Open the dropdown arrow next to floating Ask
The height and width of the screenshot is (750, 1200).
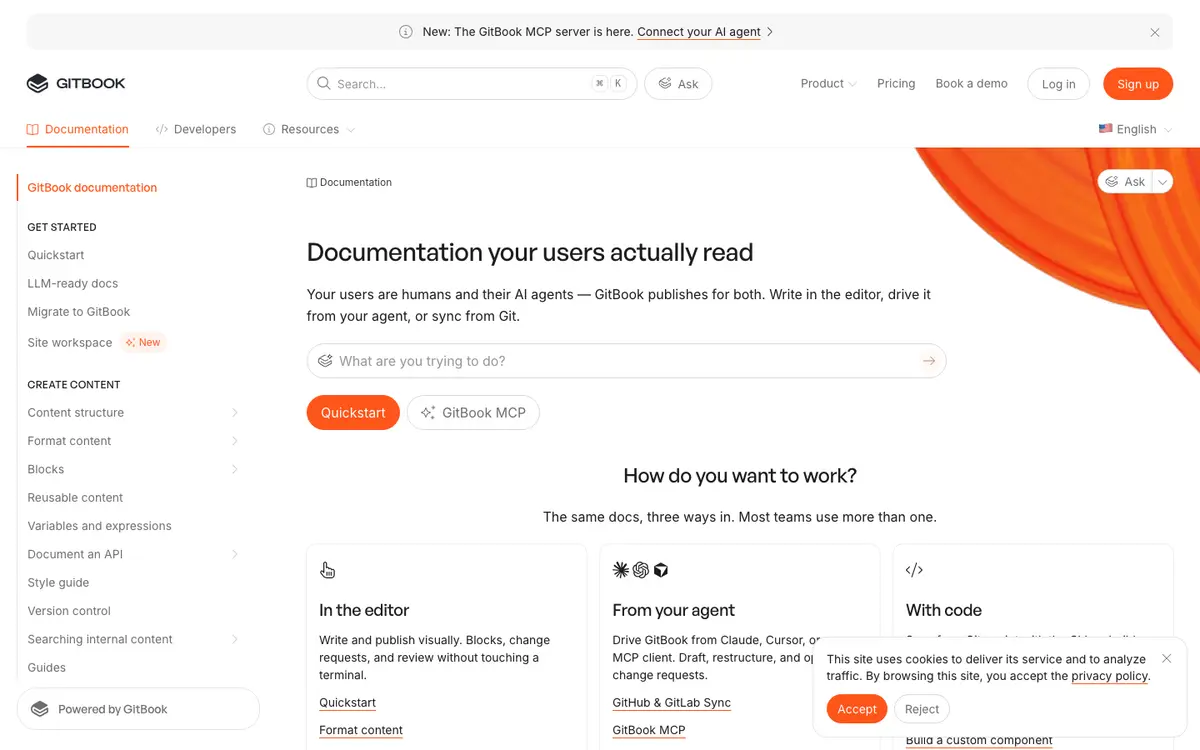[x=1162, y=182]
